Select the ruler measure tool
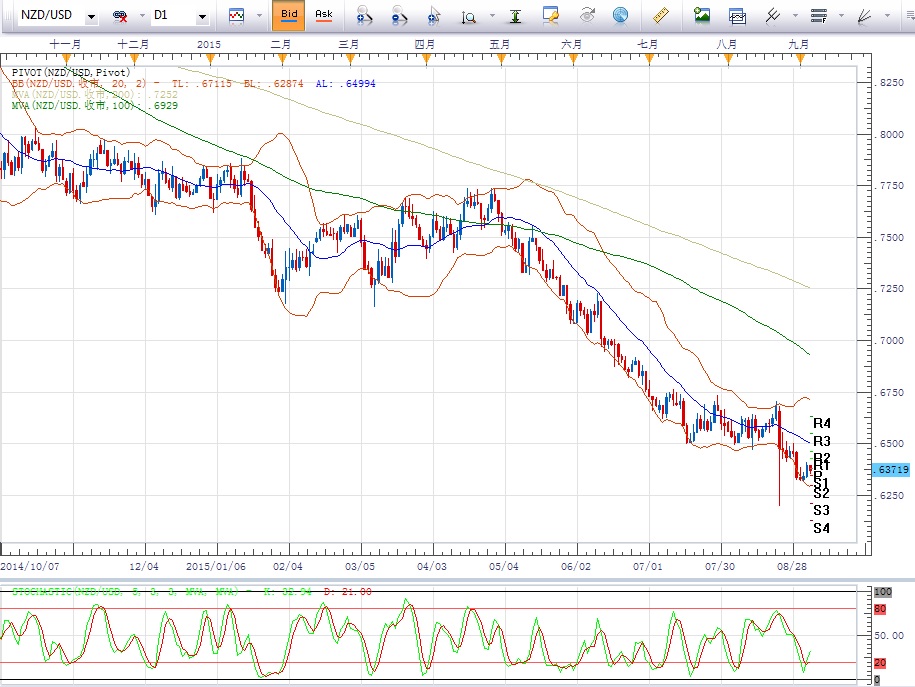 [x=660, y=16]
